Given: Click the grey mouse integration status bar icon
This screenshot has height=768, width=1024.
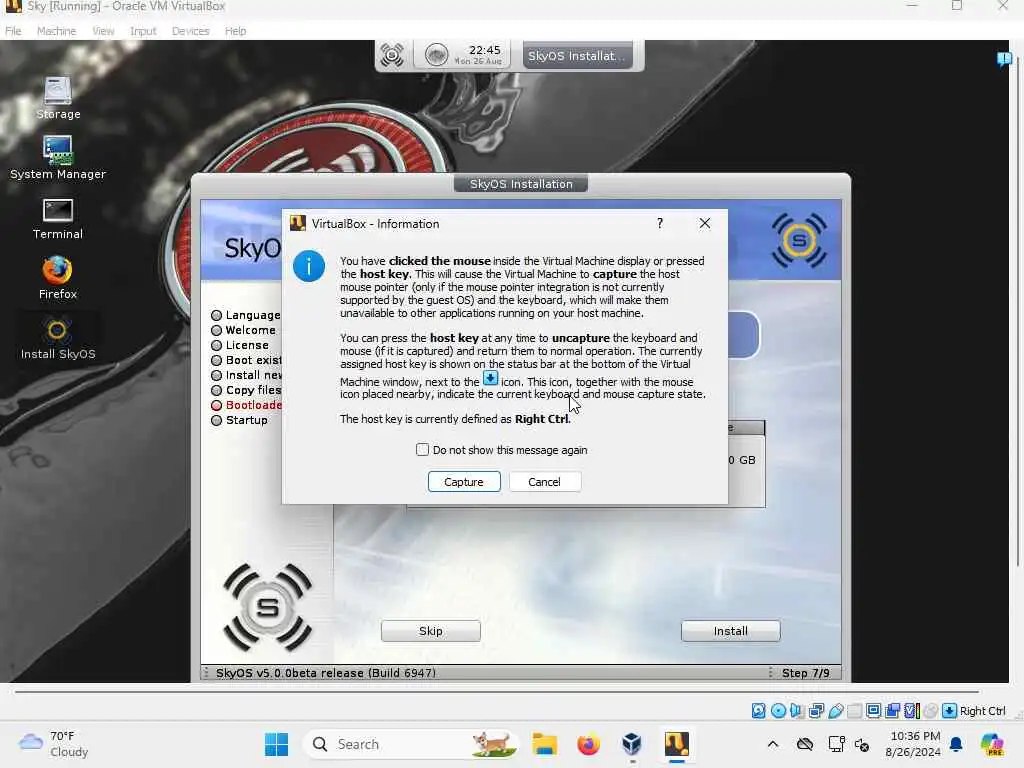Looking at the screenshot, I should coord(931,711).
